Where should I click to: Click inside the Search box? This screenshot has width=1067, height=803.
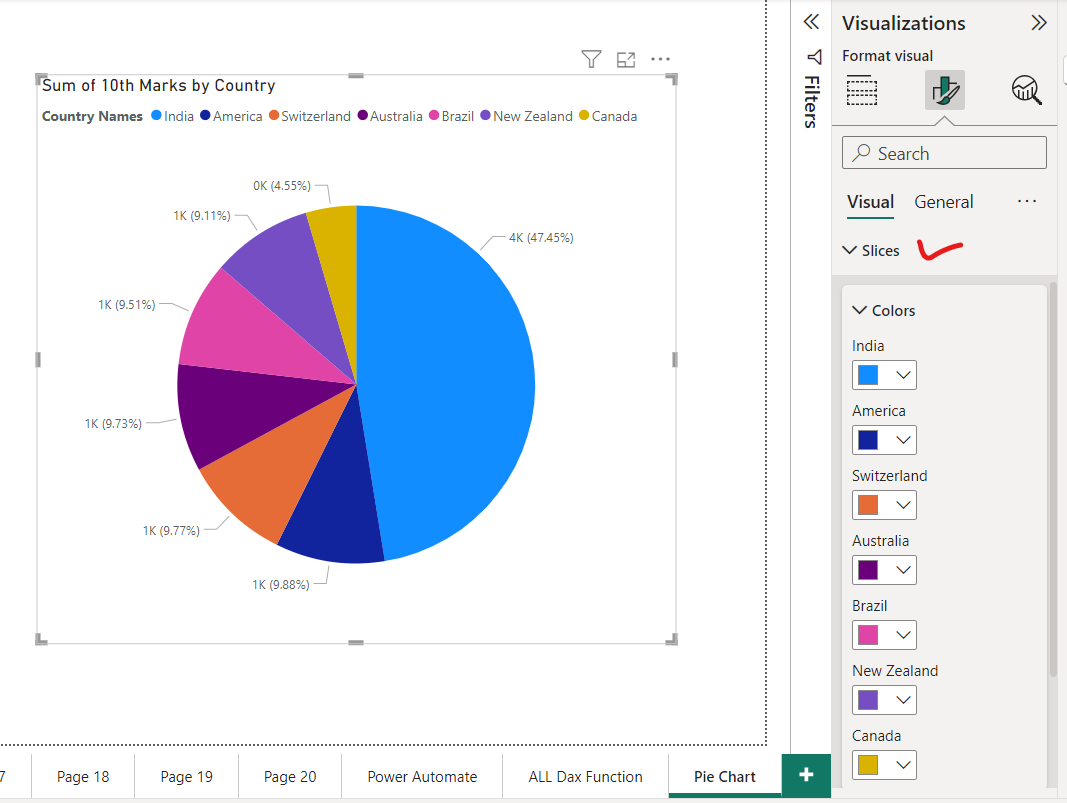(943, 152)
